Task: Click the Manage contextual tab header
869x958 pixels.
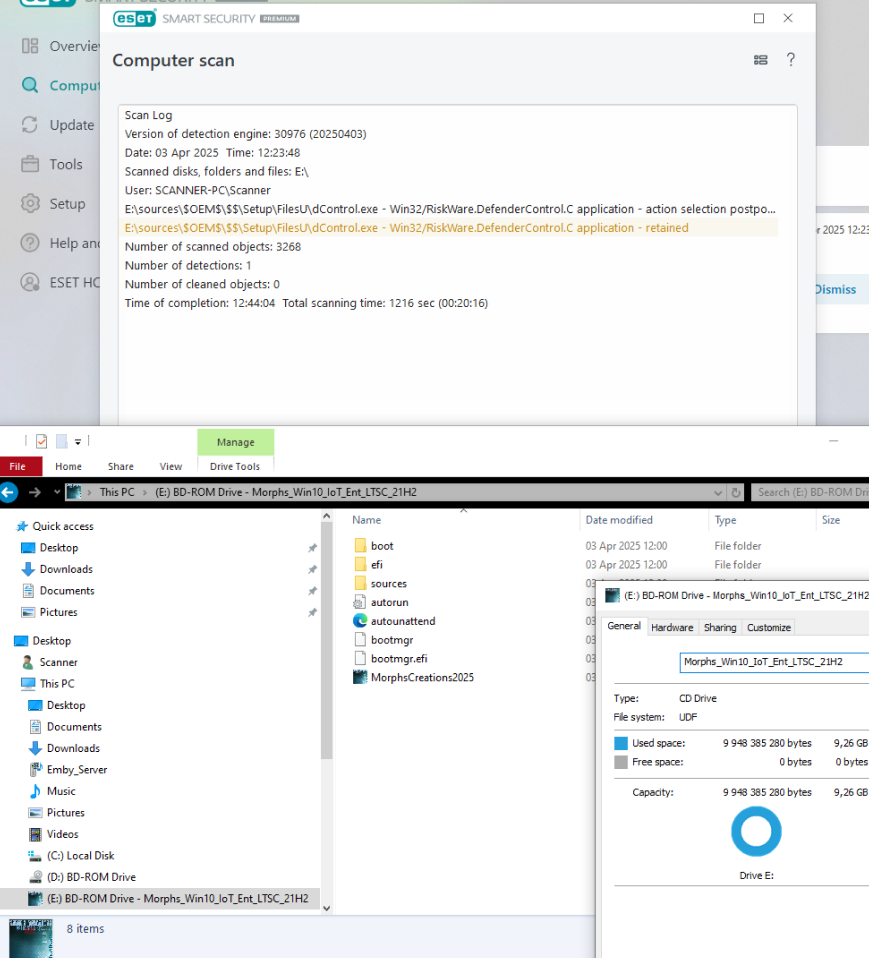Action: [x=235, y=442]
